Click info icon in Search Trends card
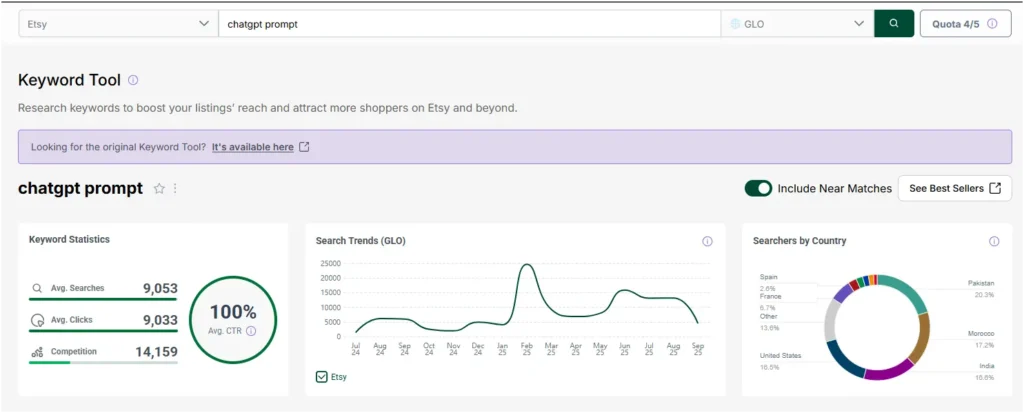The width and height of the screenshot is (1024, 413). click(707, 241)
